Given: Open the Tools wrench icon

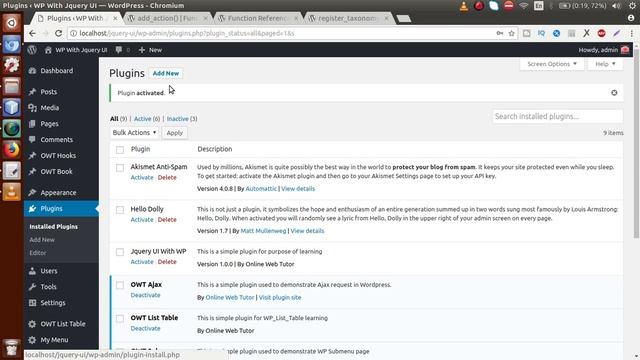Looking at the screenshot, I should [32, 287].
